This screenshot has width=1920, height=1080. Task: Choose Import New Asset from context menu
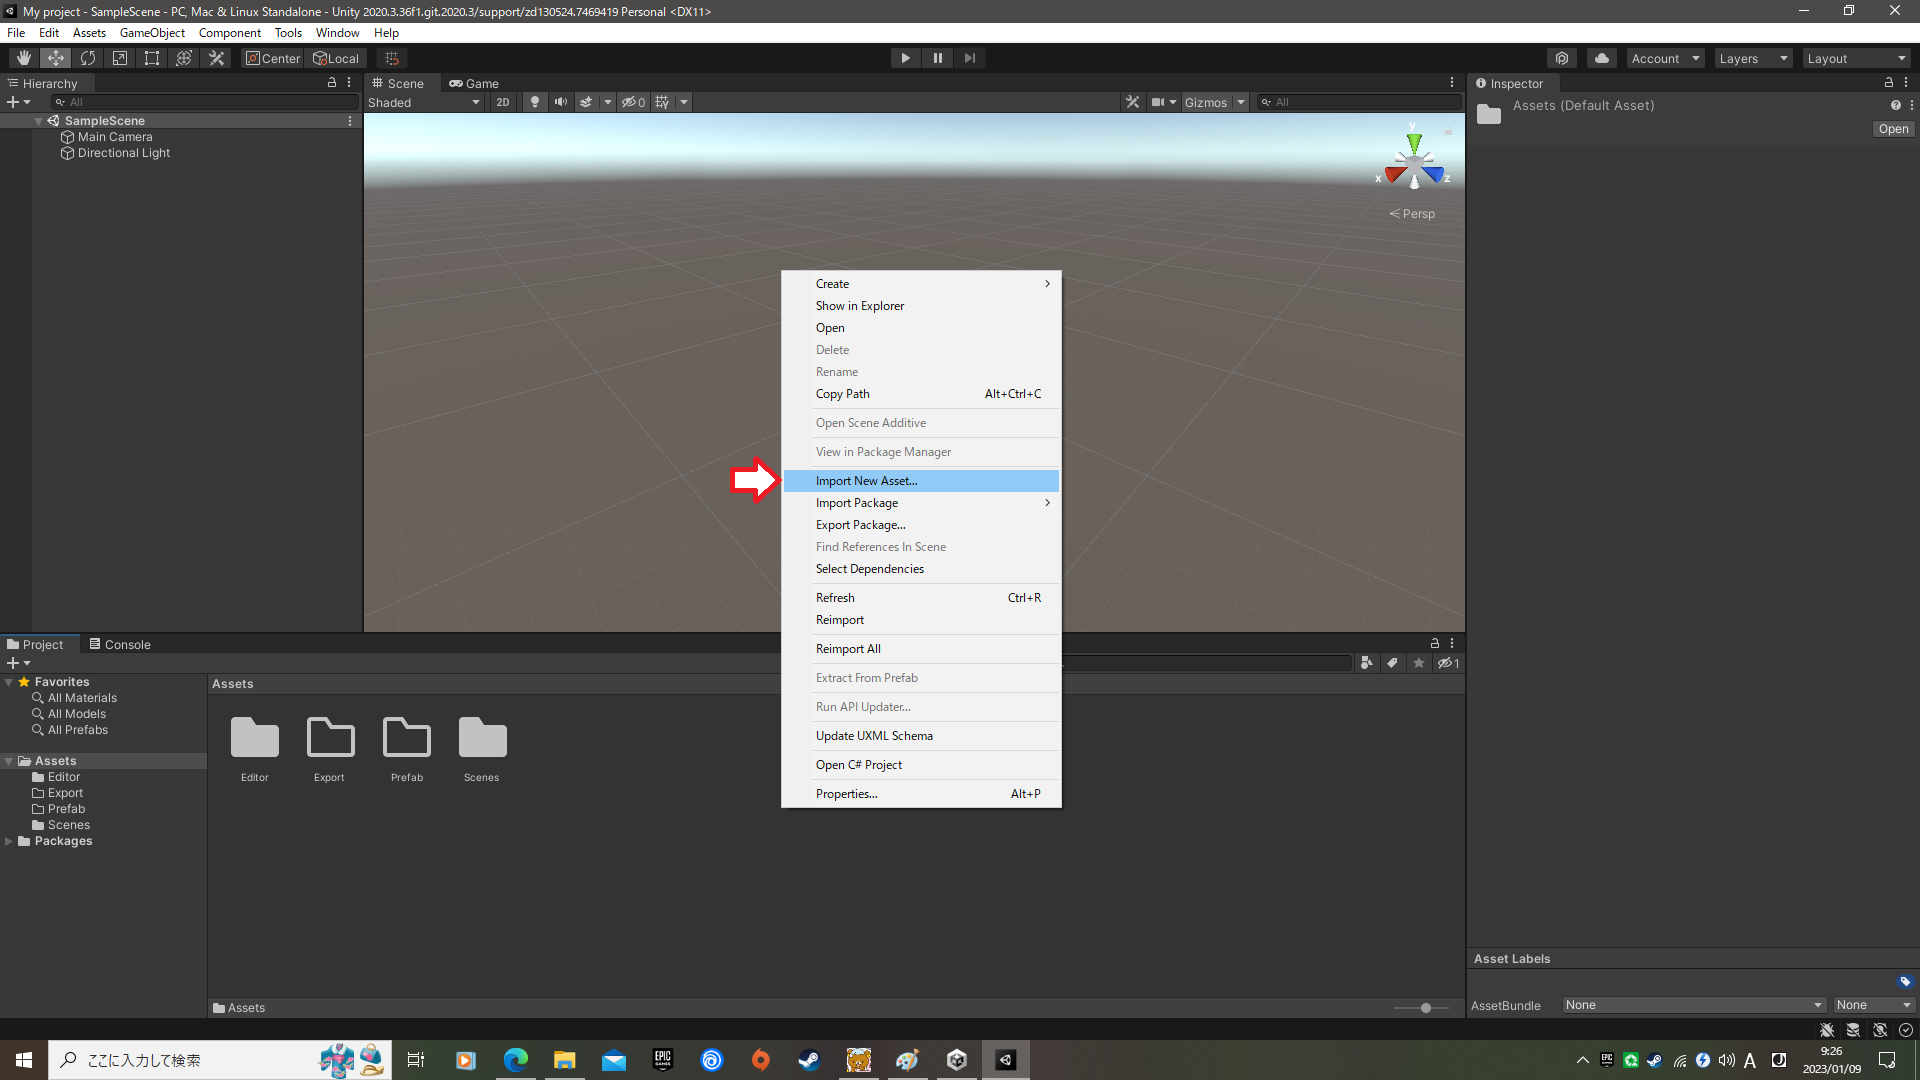coord(866,481)
